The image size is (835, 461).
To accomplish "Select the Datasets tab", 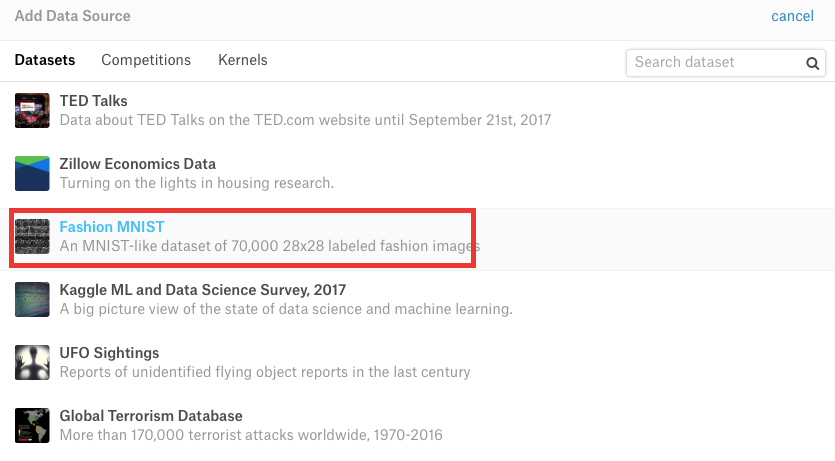I will tap(45, 60).
